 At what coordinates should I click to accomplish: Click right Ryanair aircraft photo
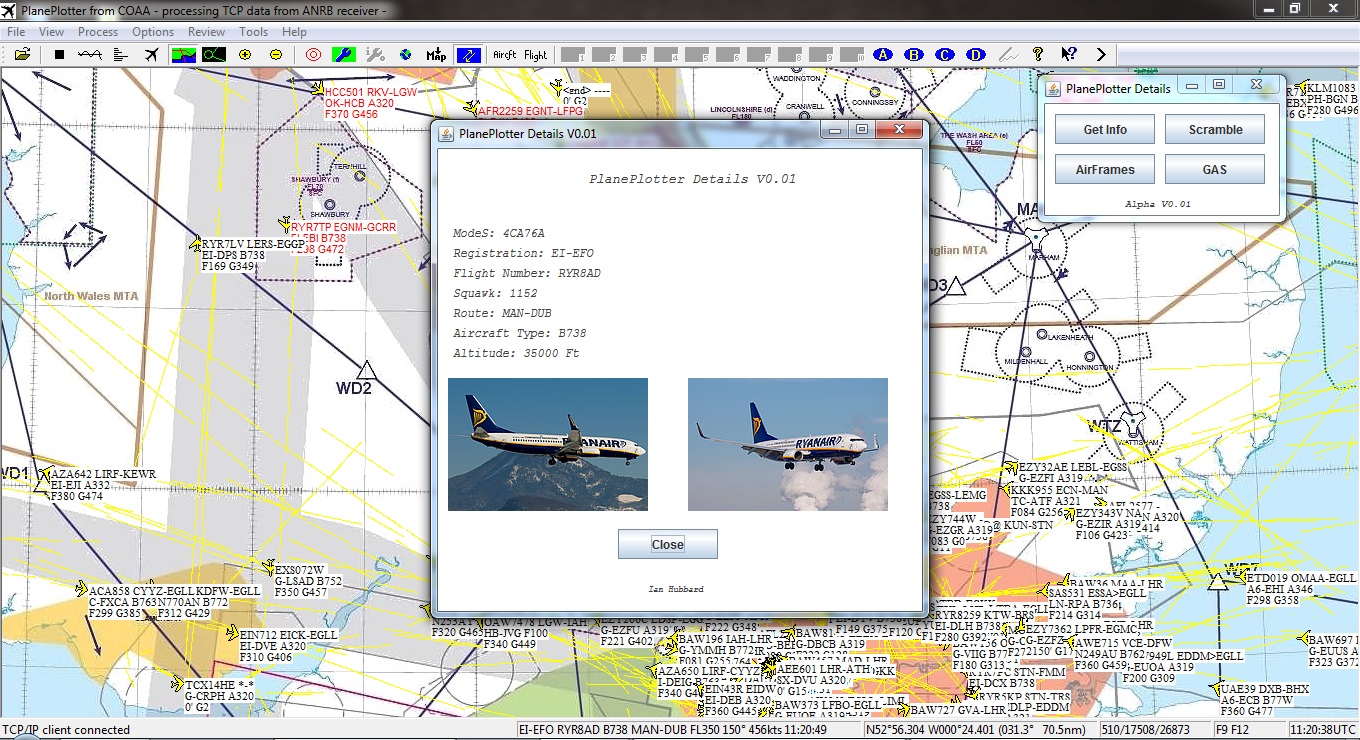(x=788, y=444)
